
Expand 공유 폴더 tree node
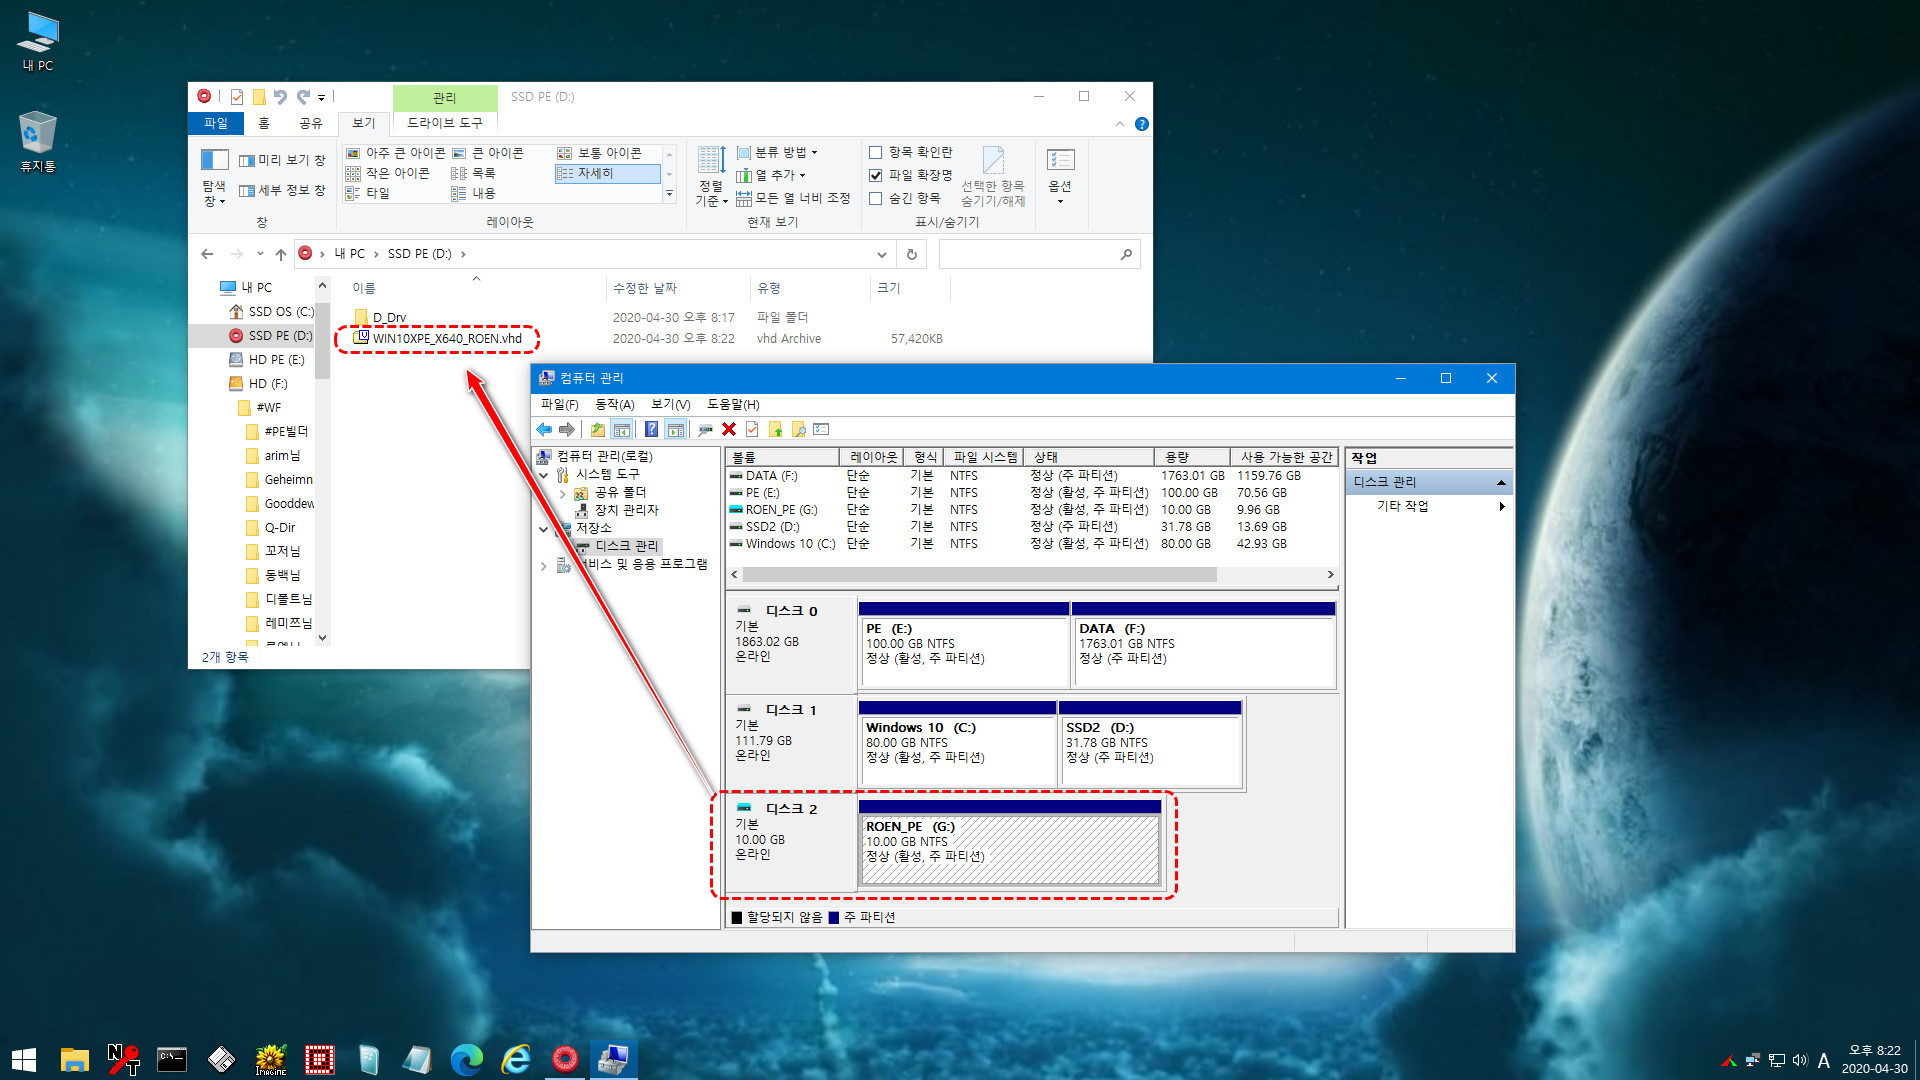coord(562,493)
